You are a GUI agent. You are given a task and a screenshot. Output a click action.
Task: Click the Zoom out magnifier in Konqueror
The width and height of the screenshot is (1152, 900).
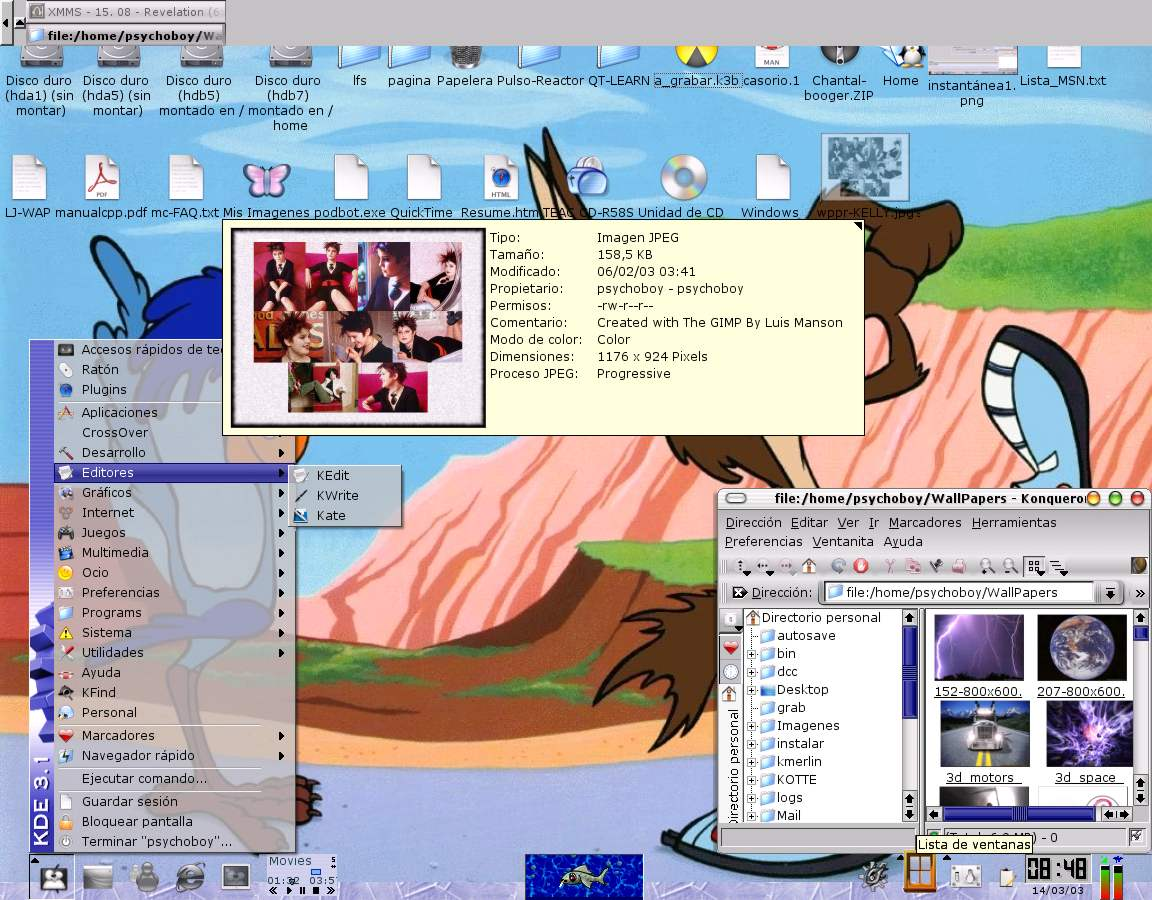(1010, 566)
